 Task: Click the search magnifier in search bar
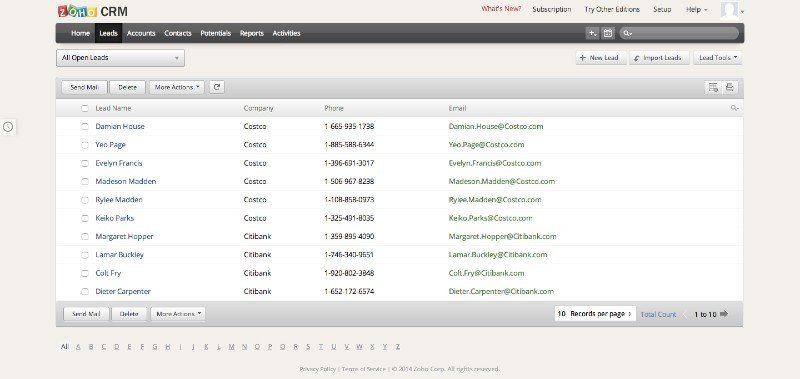click(628, 33)
